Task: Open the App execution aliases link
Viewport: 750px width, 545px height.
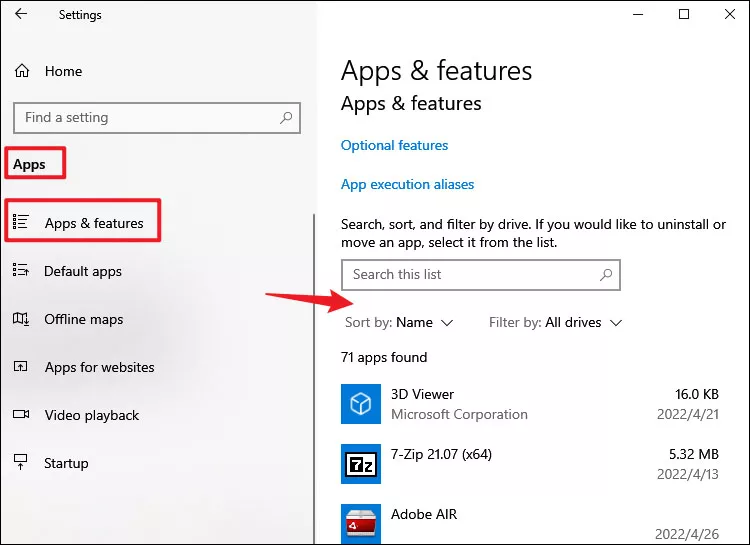Action: point(408,185)
